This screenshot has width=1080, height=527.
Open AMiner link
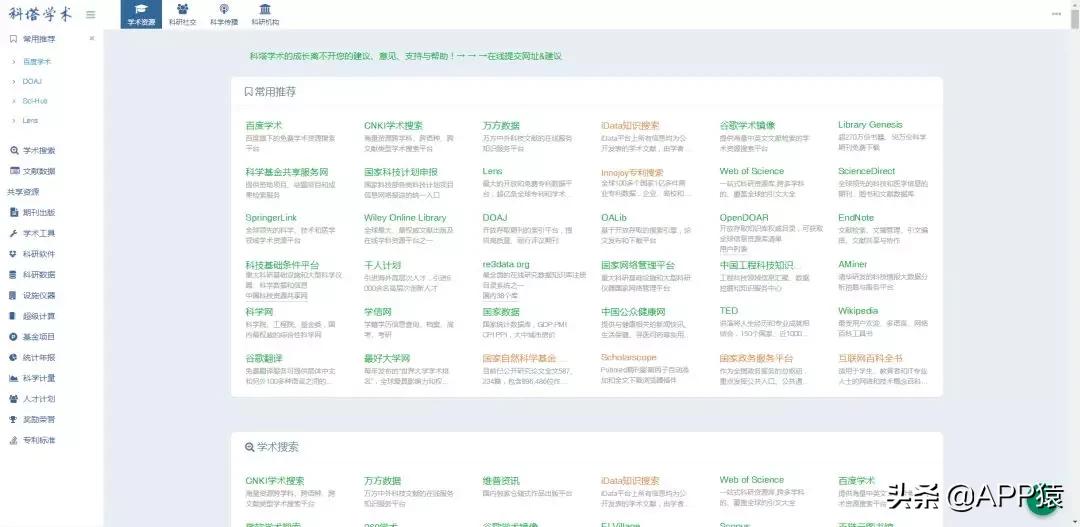[x=852, y=265]
